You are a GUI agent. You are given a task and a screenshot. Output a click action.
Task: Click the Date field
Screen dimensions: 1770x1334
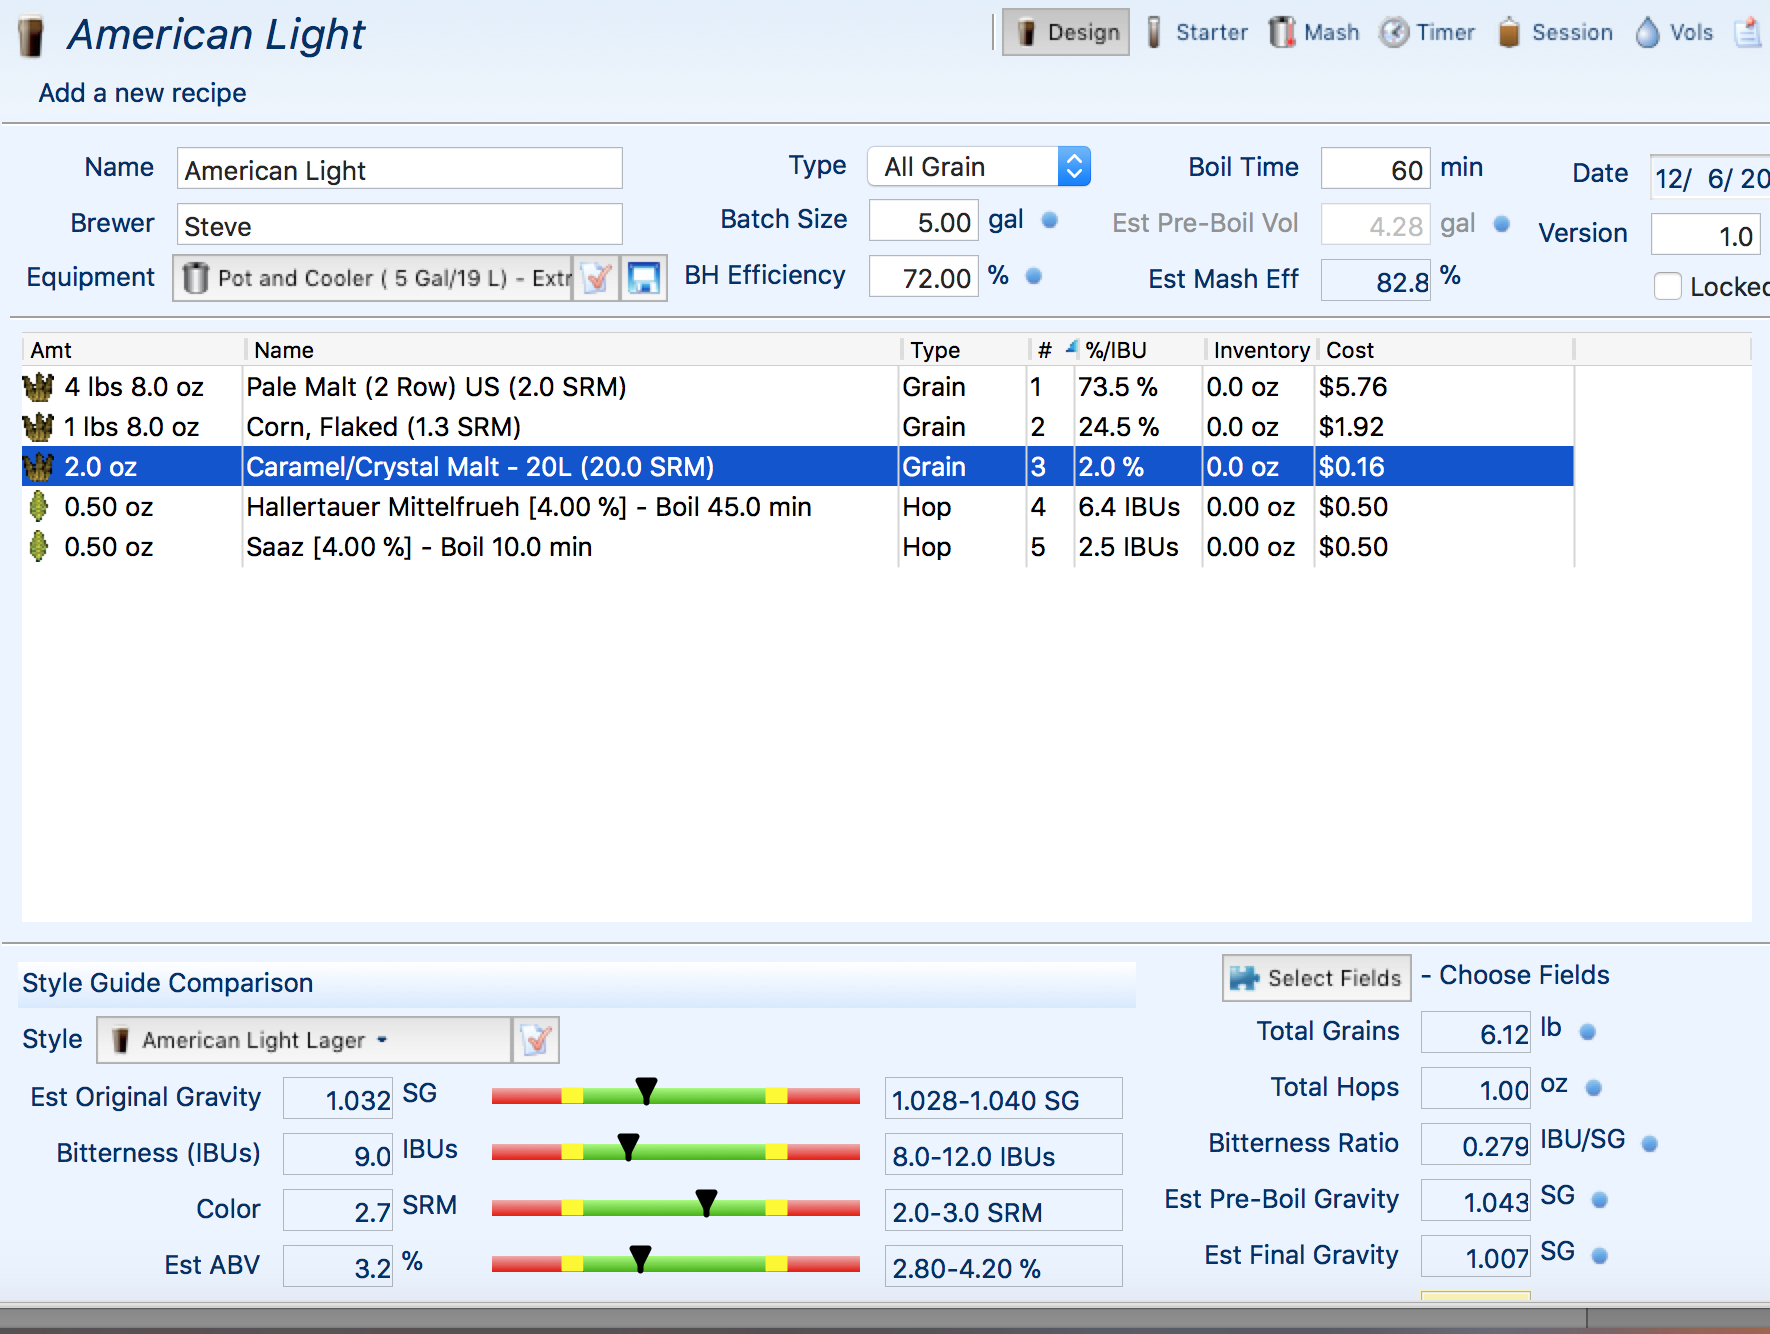1710,177
